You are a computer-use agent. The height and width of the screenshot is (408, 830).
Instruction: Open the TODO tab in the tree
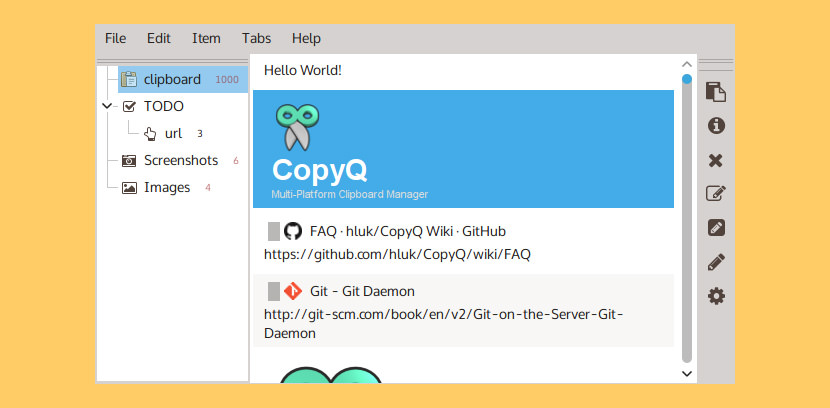pyautogui.click(x=163, y=106)
